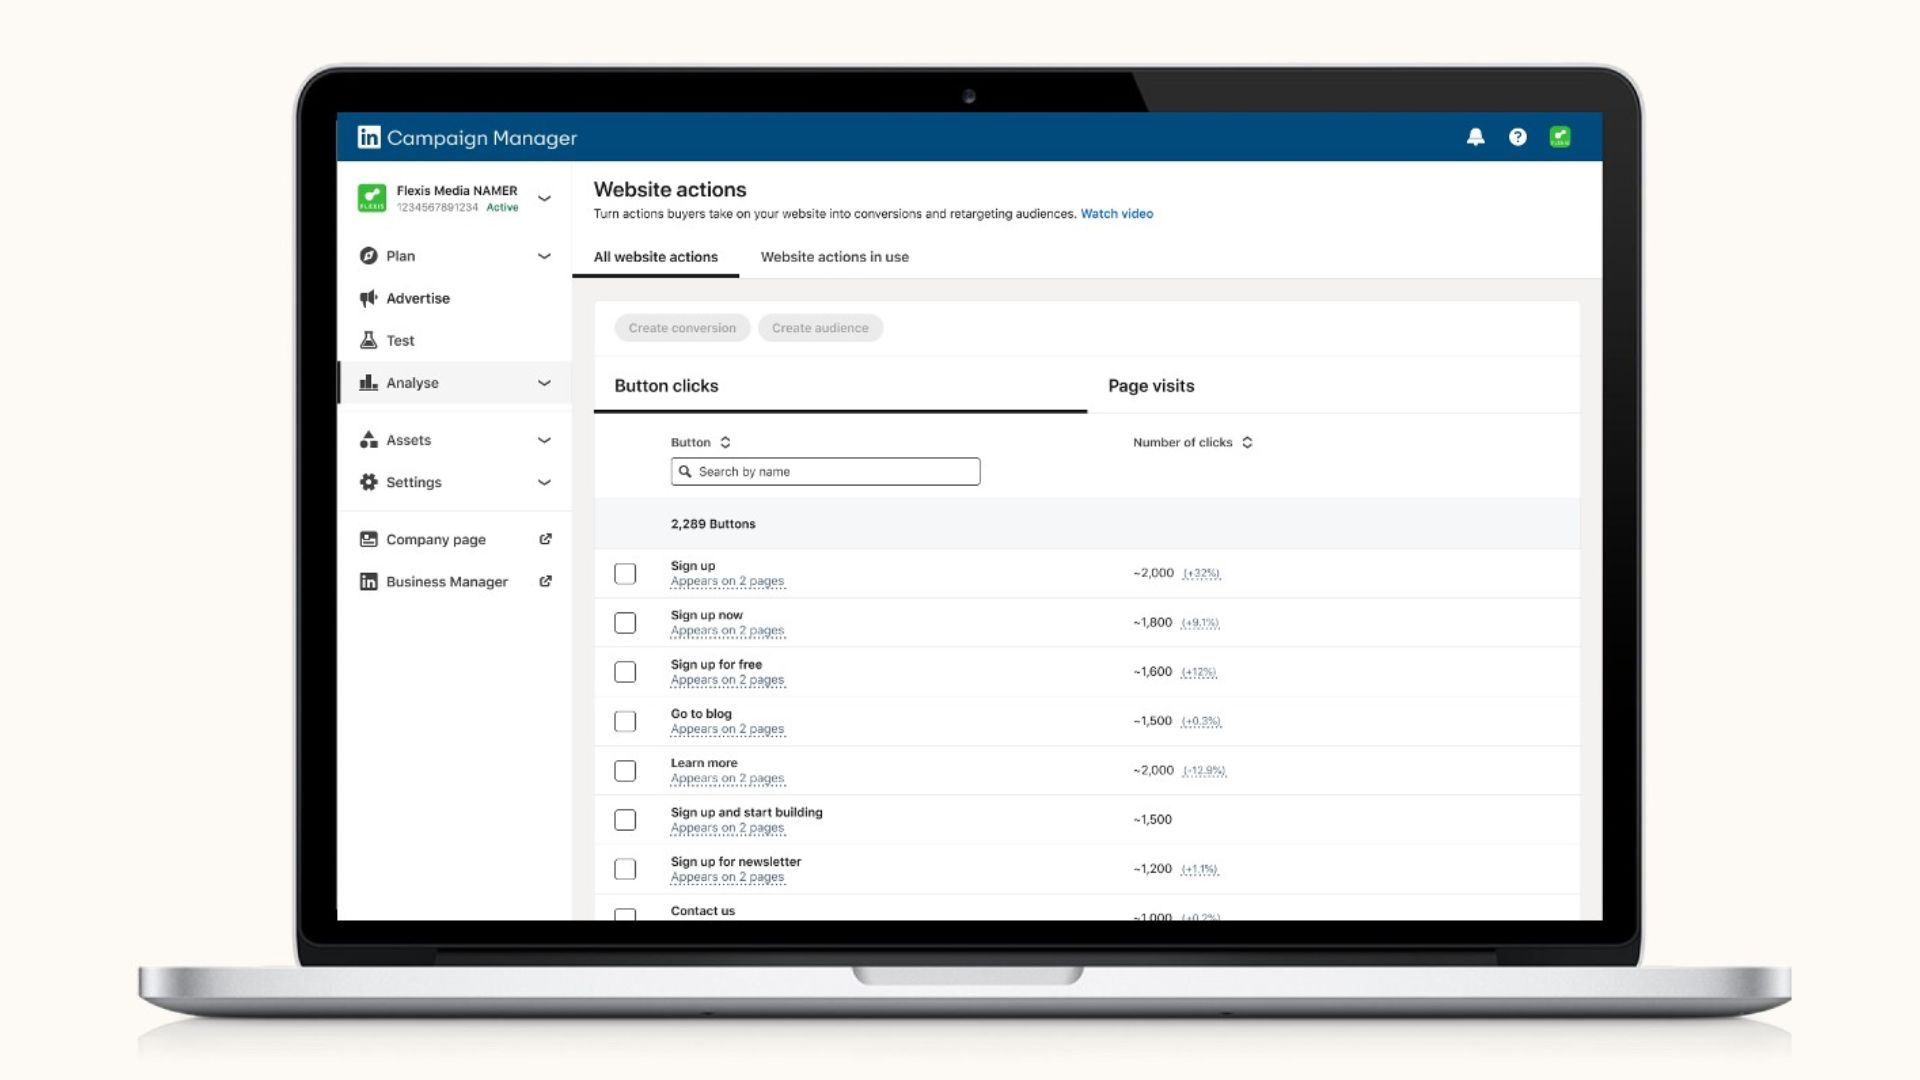The image size is (1920, 1080).
Task: Open notifications via the bell icon
Action: pyautogui.click(x=1474, y=137)
